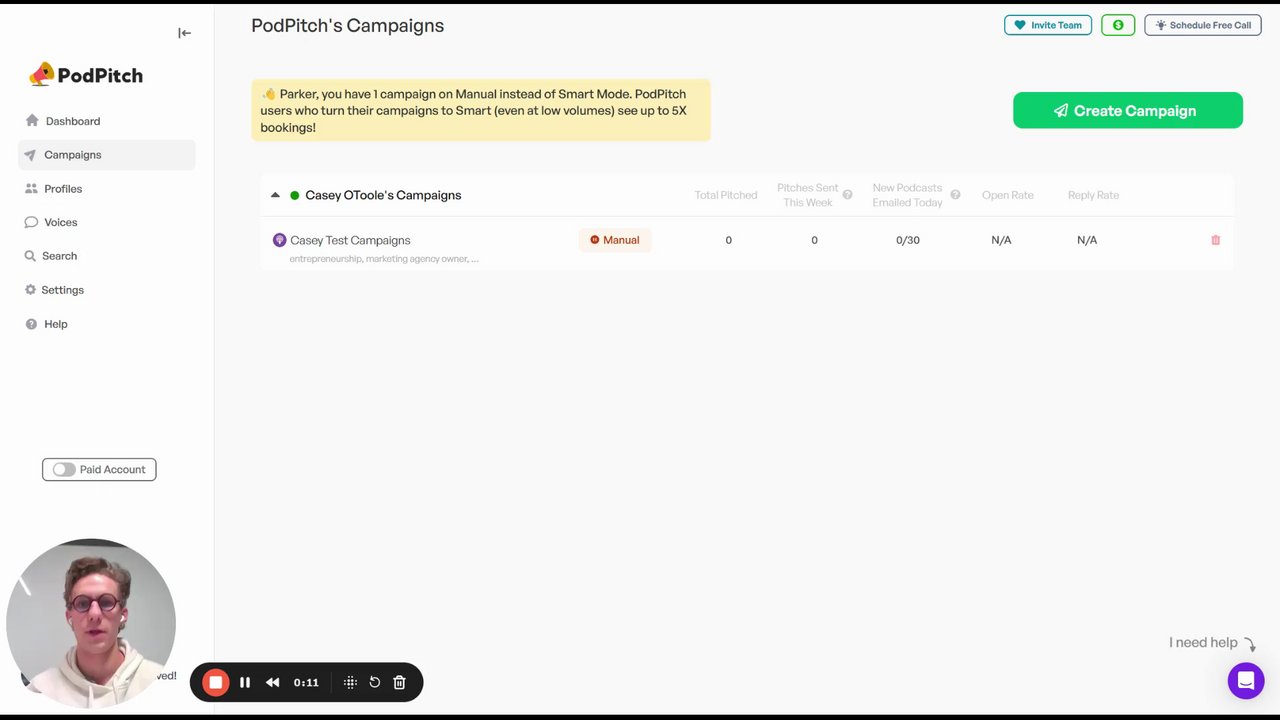The width and height of the screenshot is (1280, 720).
Task: Click the Campaigns paper plane icon
Action: tap(30, 155)
